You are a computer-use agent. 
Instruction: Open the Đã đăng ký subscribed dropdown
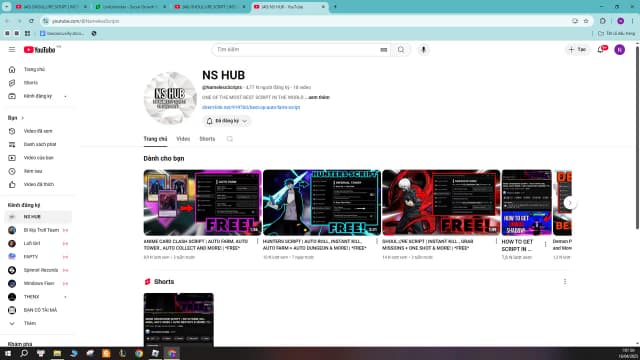tap(227, 121)
